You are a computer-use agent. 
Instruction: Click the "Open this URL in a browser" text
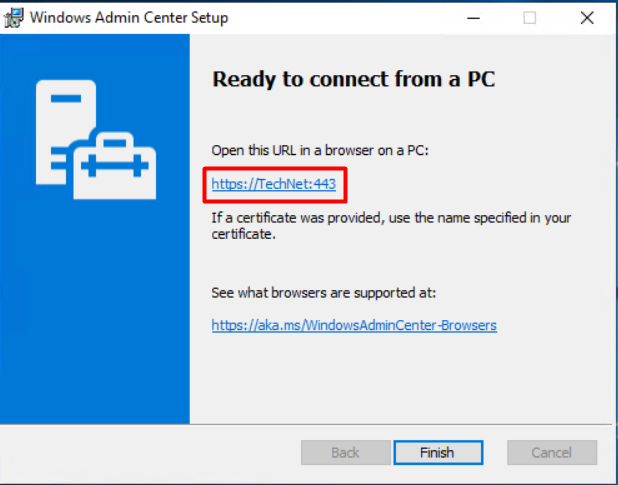point(320,151)
